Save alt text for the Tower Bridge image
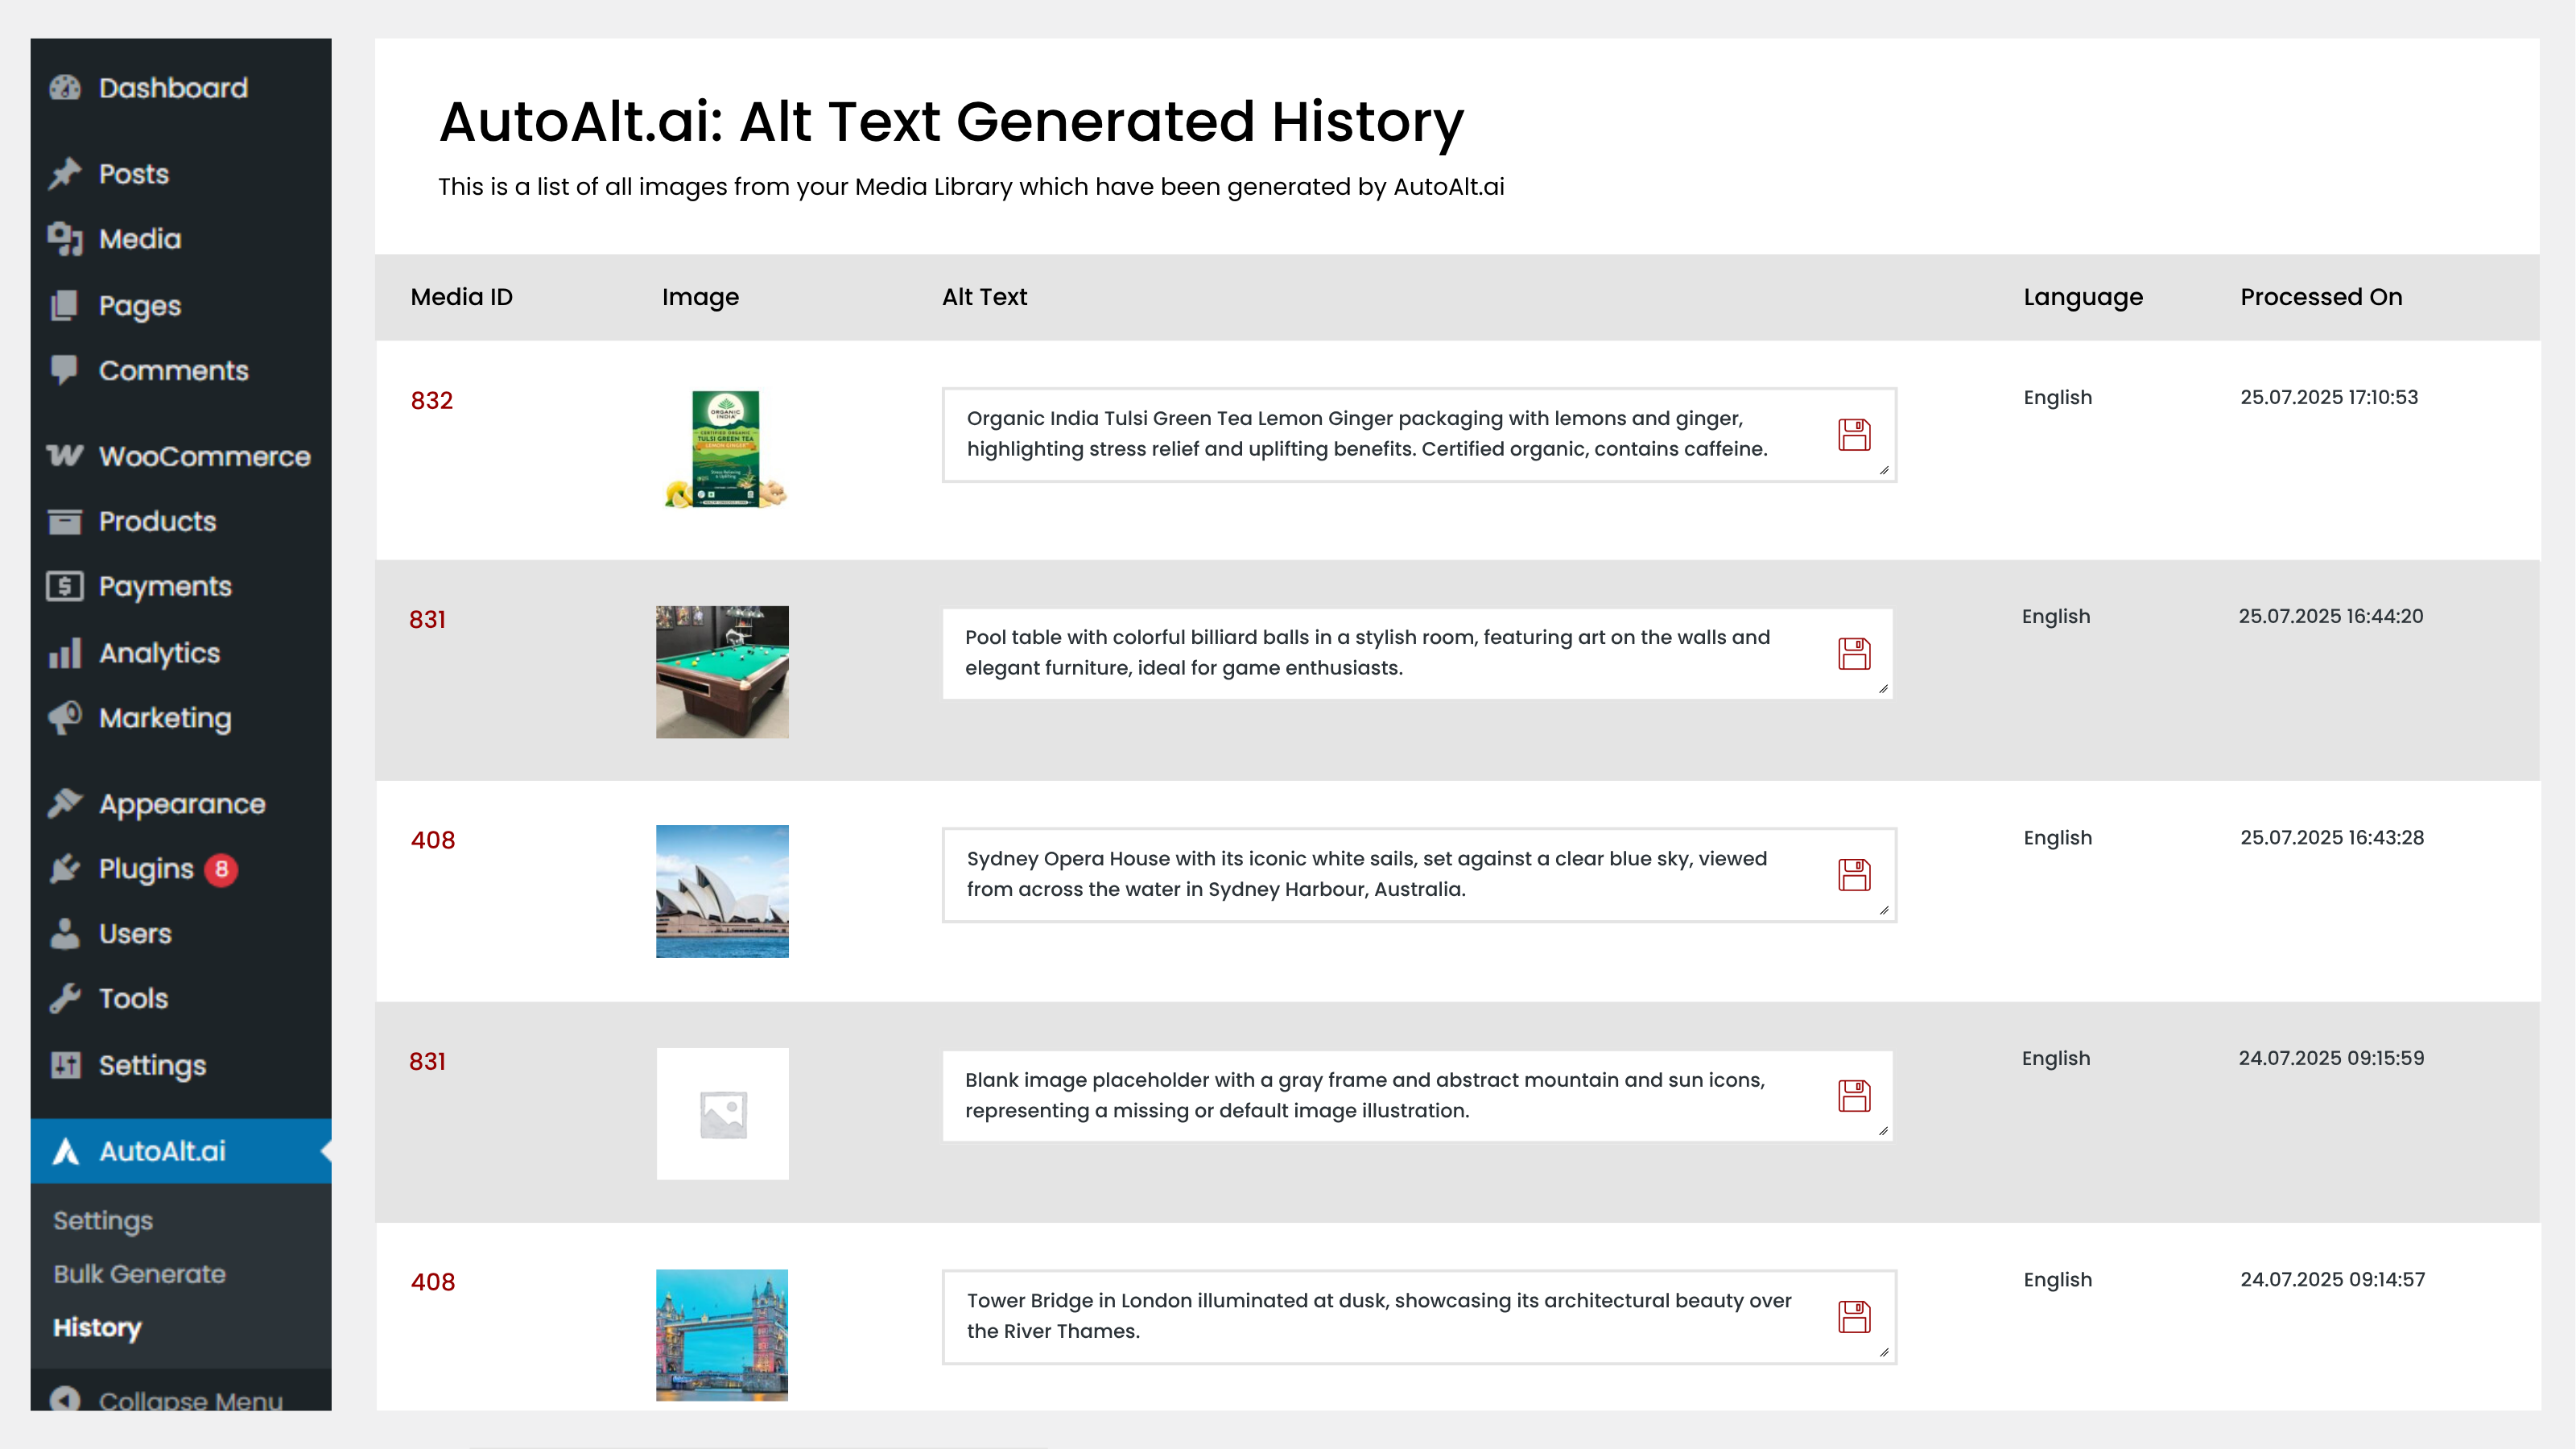Image resolution: width=2576 pixels, height=1449 pixels. pyautogui.click(x=1853, y=1317)
